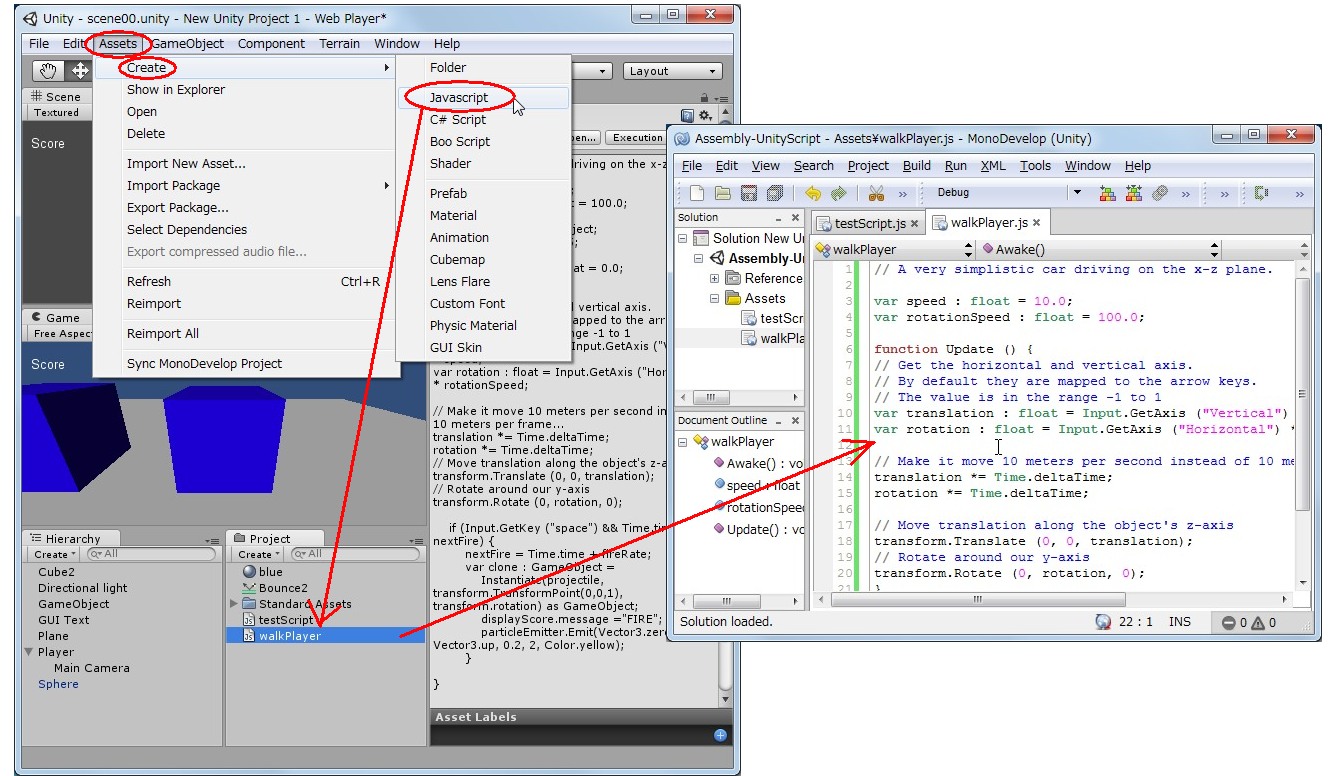Expand the Standard Assets folder
The width and height of the screenshot is (1330, 776).
234,604
